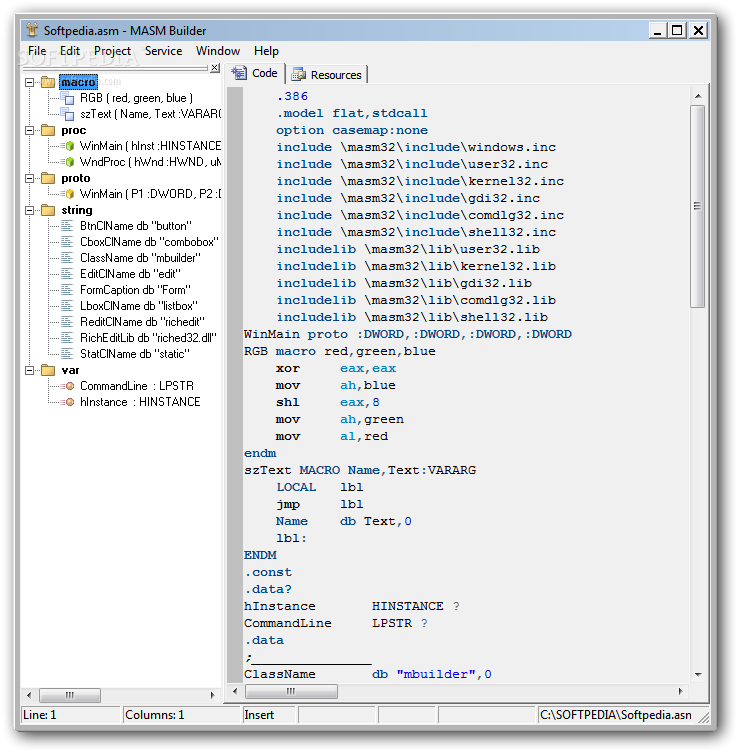Click the StatClName string icon
The image size is (738, 752).
coord(67,354)
